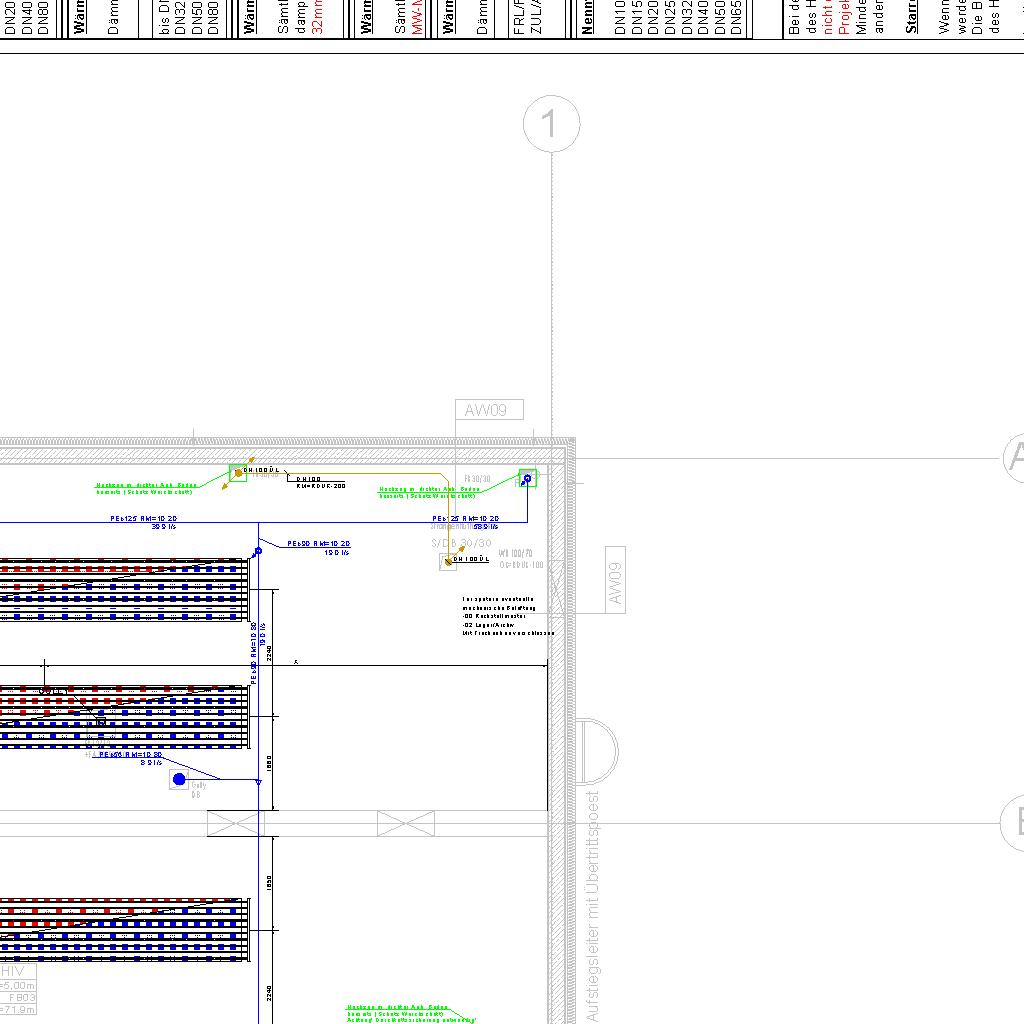The image size is (1024, 1024).
Task: Click the left green annotation text near top
Action: (146, 489)
